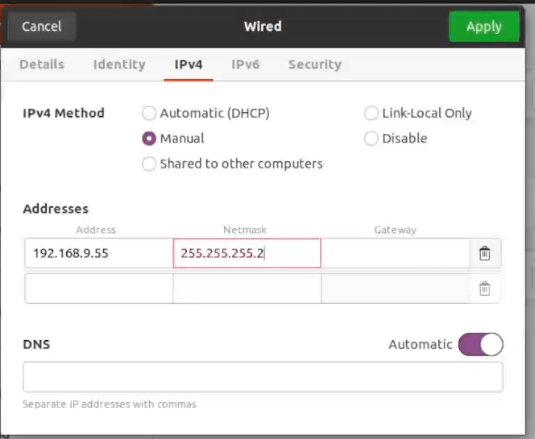Choose Shared to other computers
Screen dimensions: 535x439
point(232,164)
